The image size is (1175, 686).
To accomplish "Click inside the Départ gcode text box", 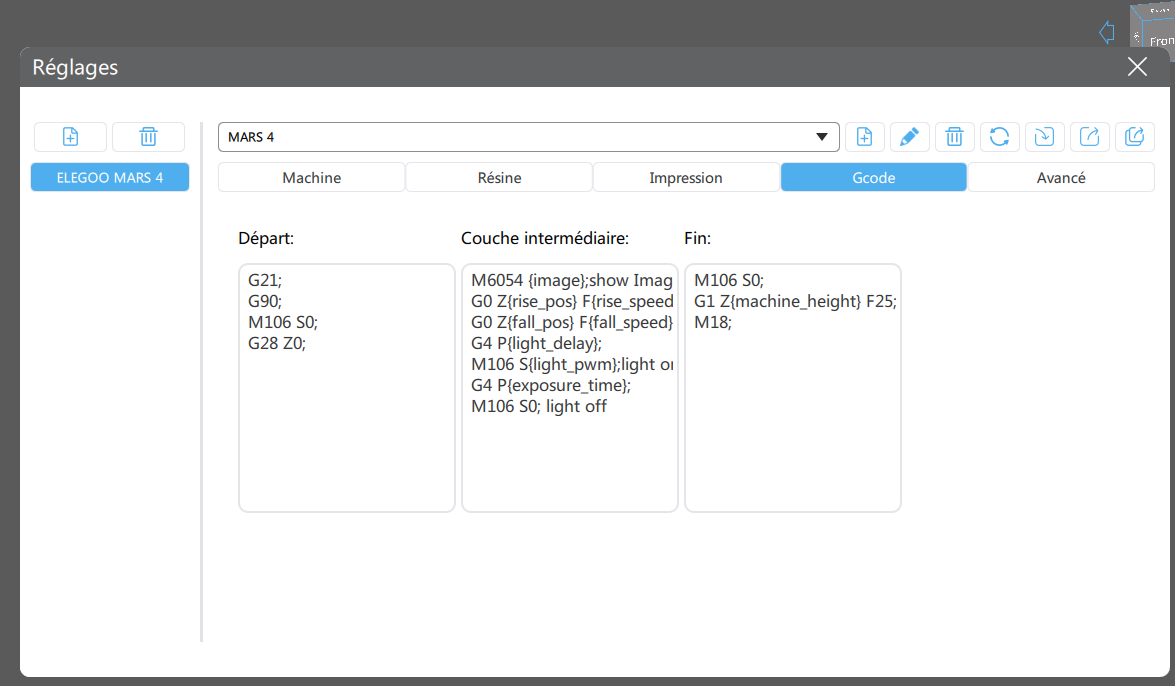I will (347, 388).
